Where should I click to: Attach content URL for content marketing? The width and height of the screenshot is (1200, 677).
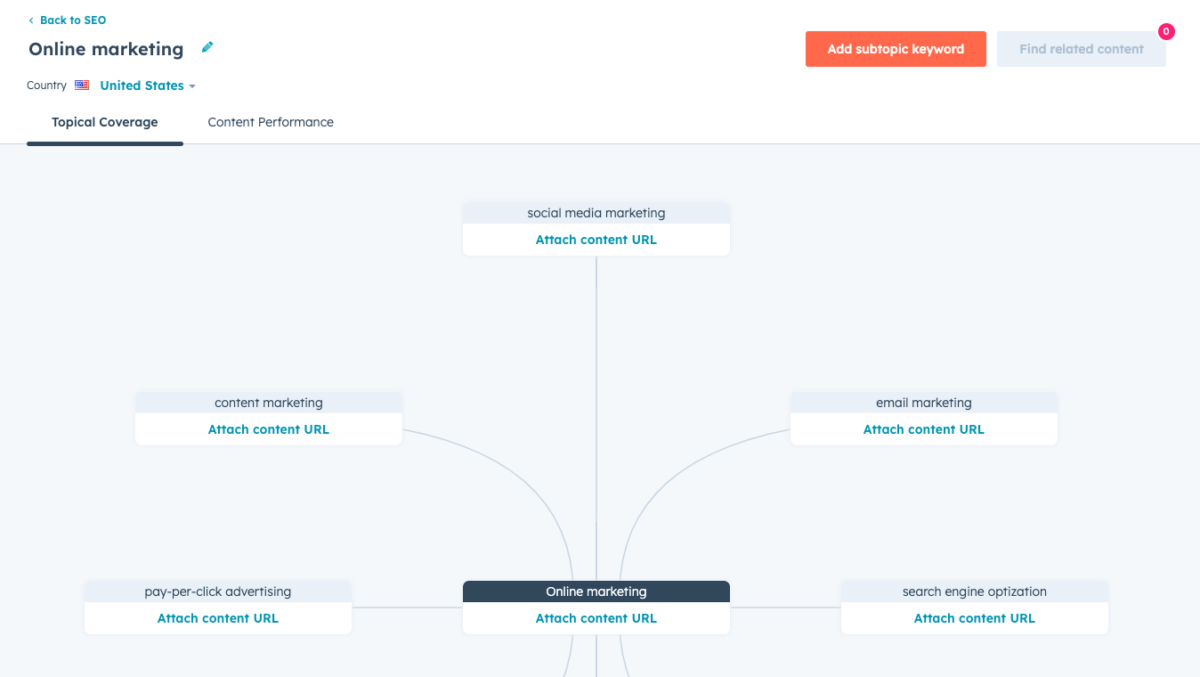(268, 428)
